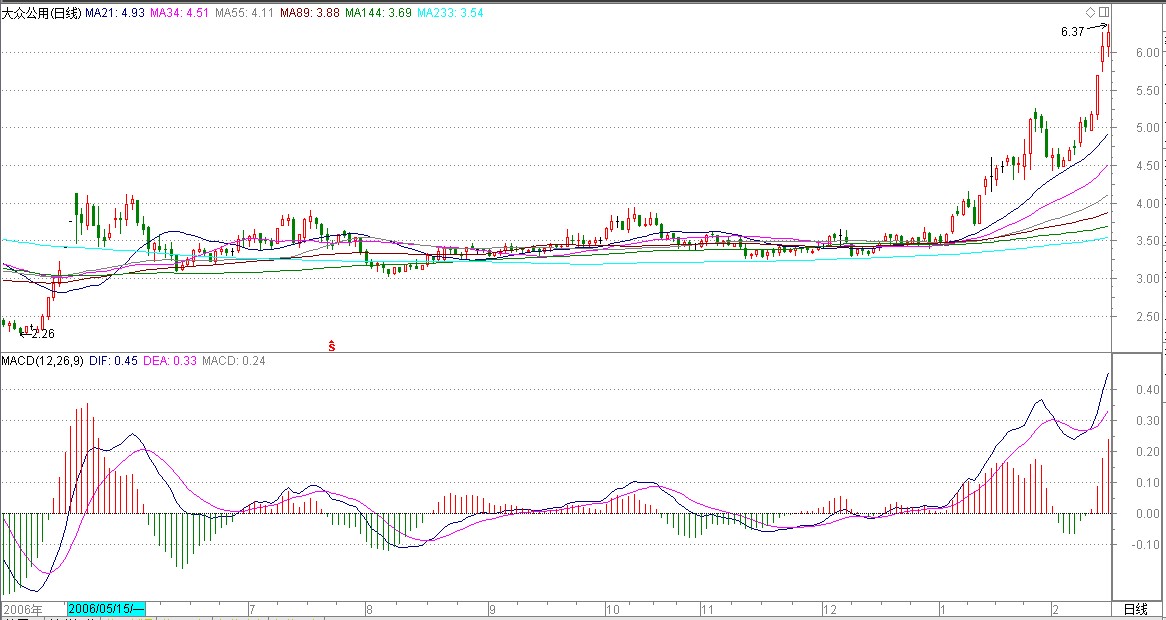Screen dimensions: 1166x620
Task: Select the MA233 cyan average label
Action: point(448,12)
